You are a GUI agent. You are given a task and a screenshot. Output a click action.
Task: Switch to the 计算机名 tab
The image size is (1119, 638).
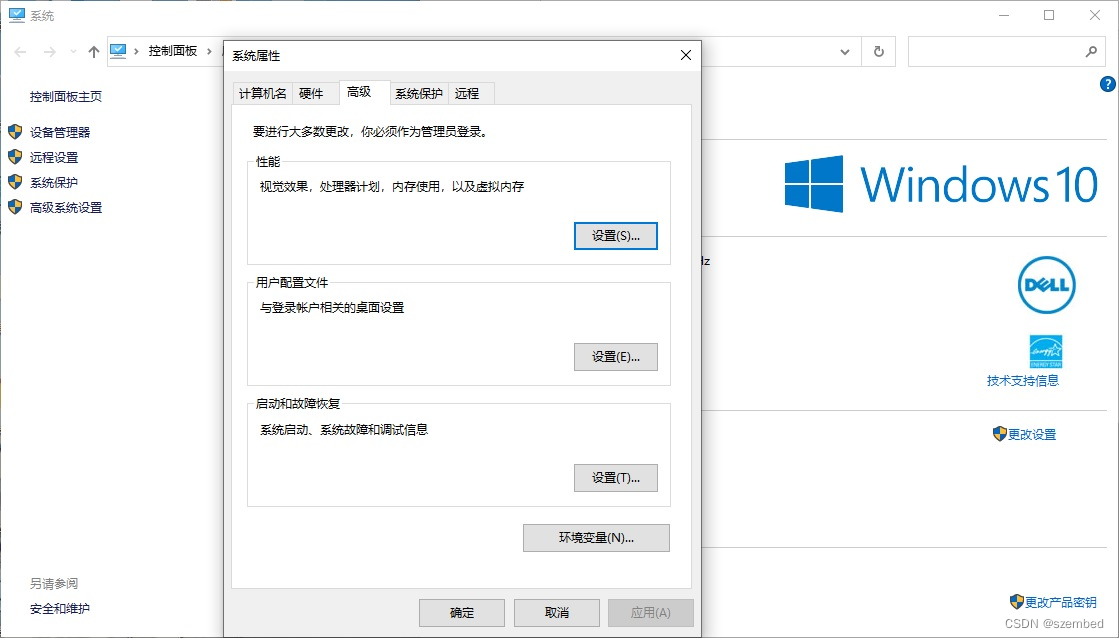coord(263,93)
